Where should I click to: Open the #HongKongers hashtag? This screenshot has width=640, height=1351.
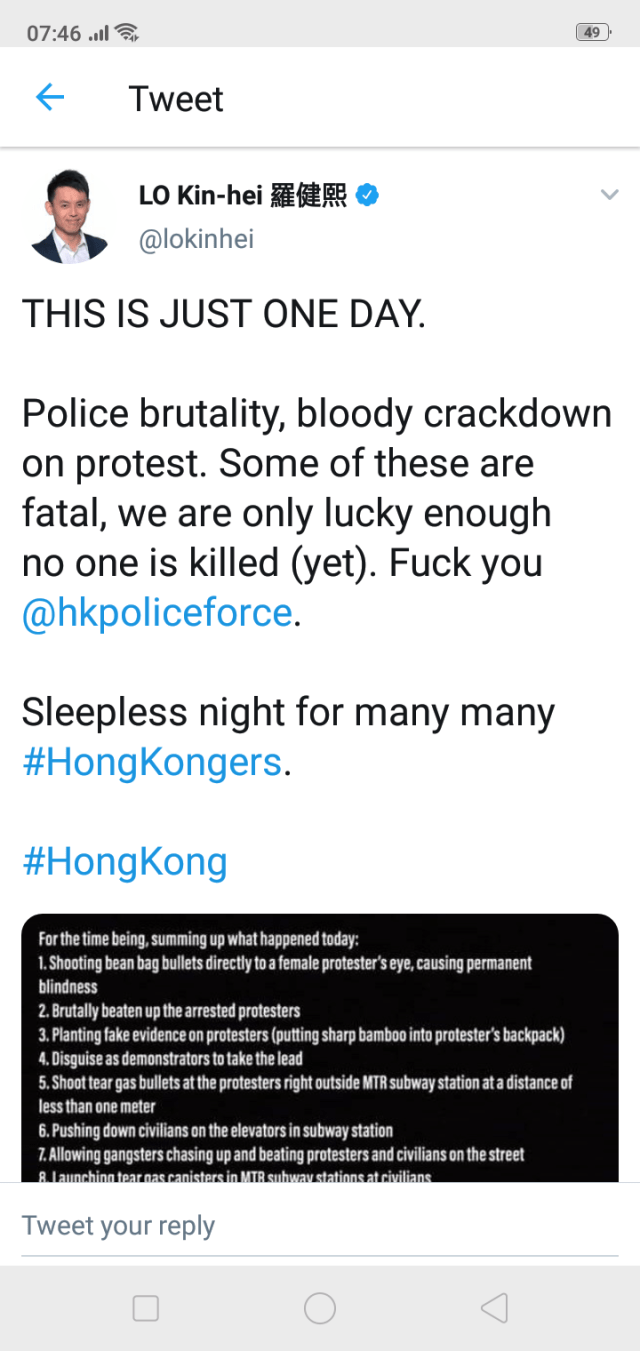click(152, 762)
